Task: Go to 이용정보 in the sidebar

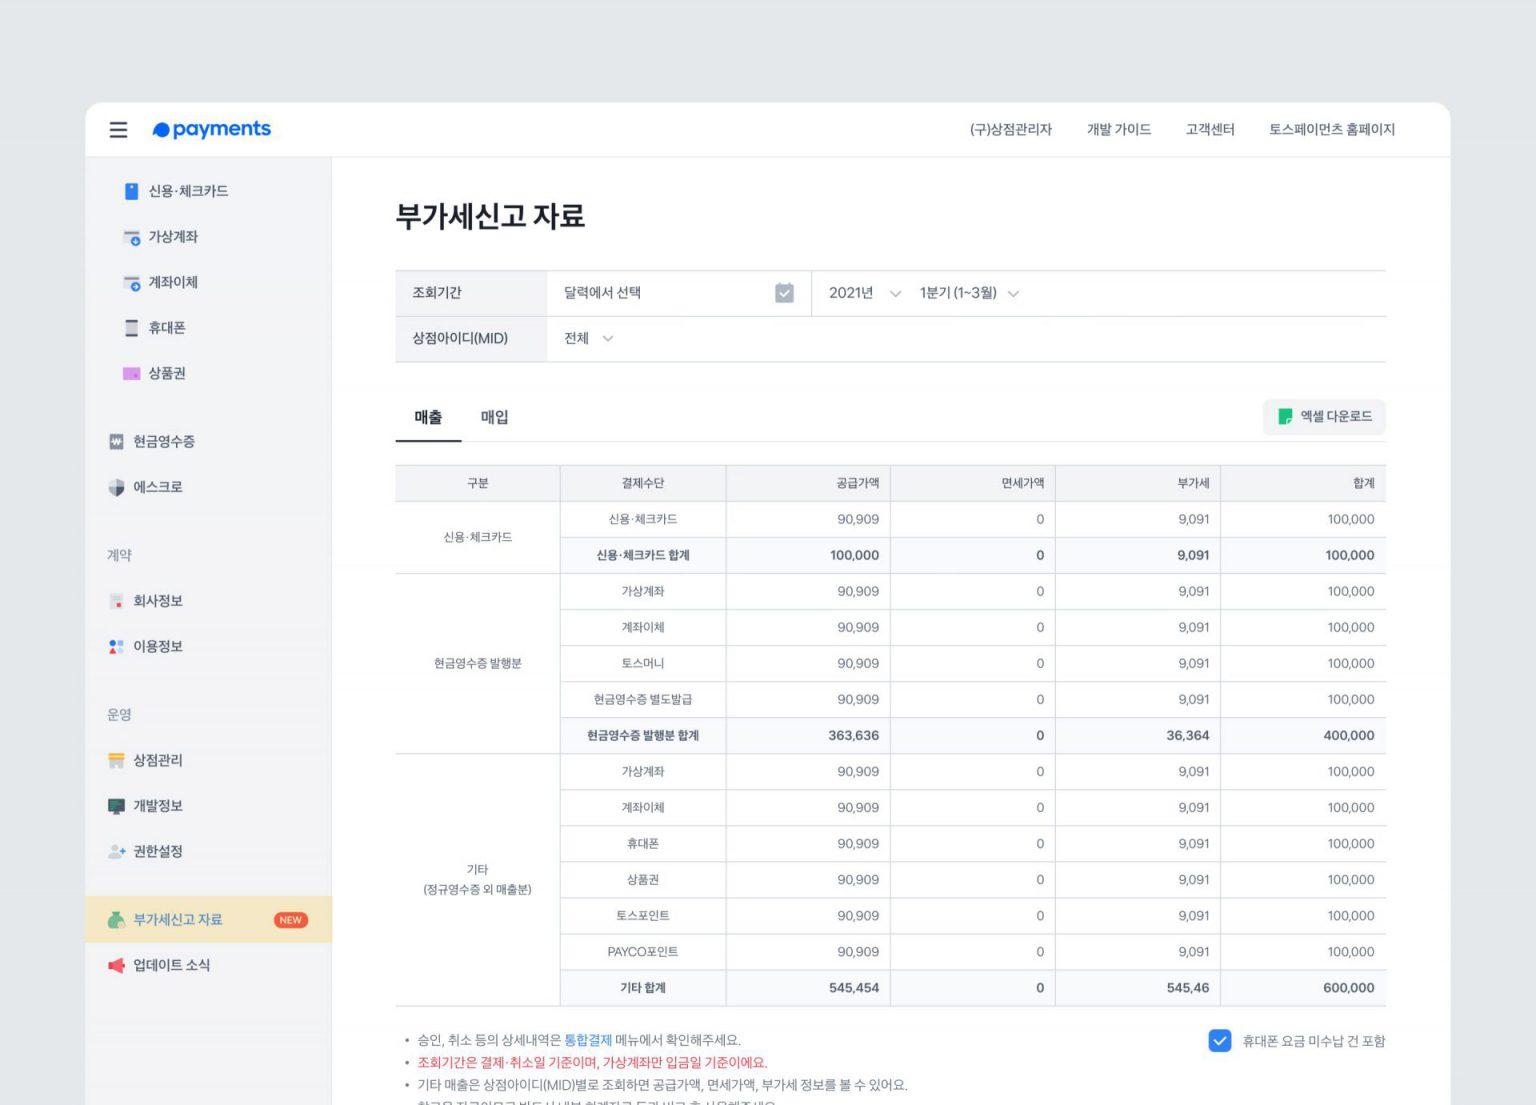Action: point(158,647)
